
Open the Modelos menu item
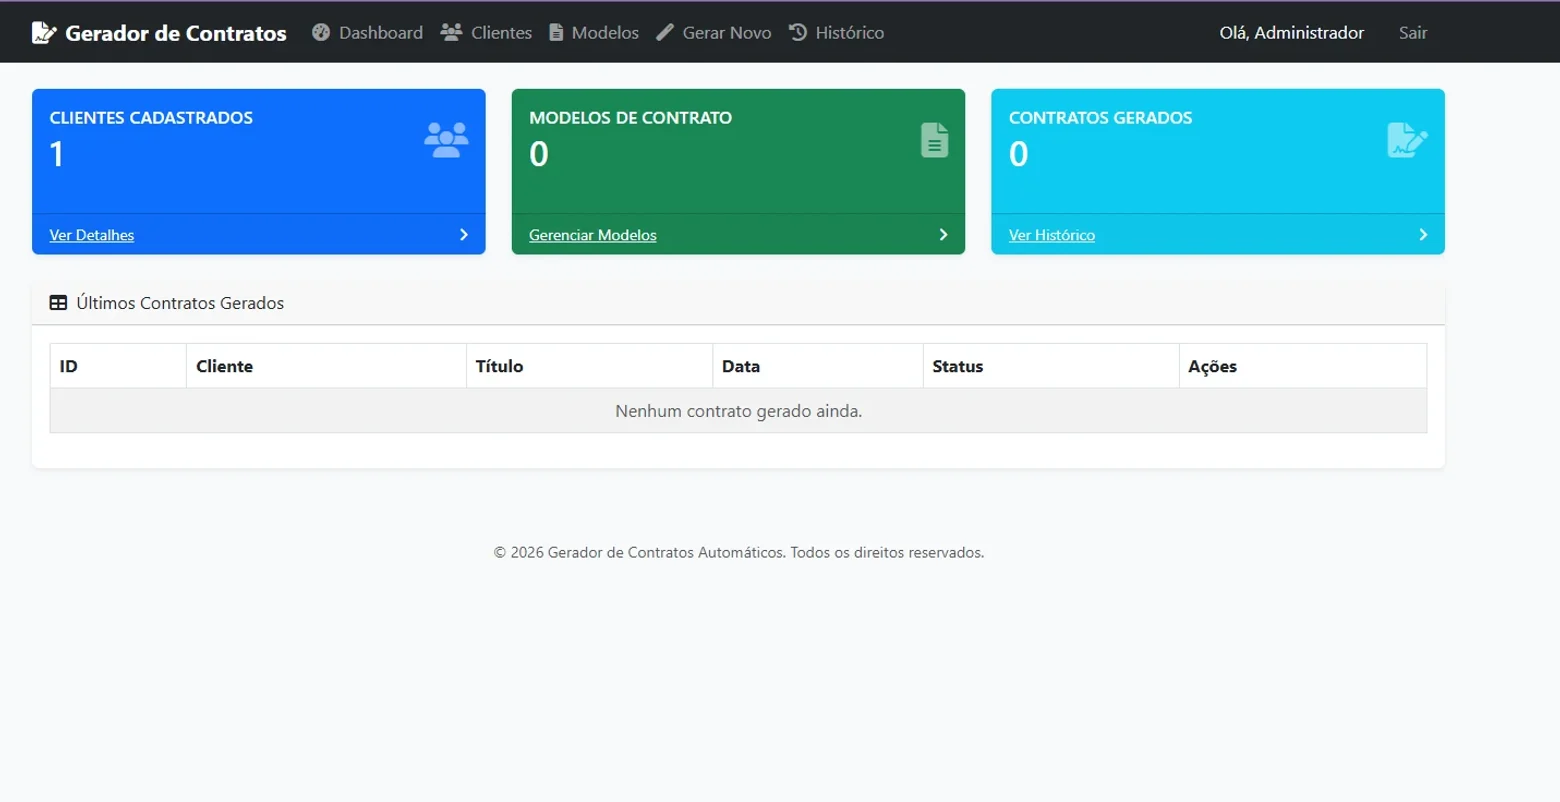tap(605, 33)
